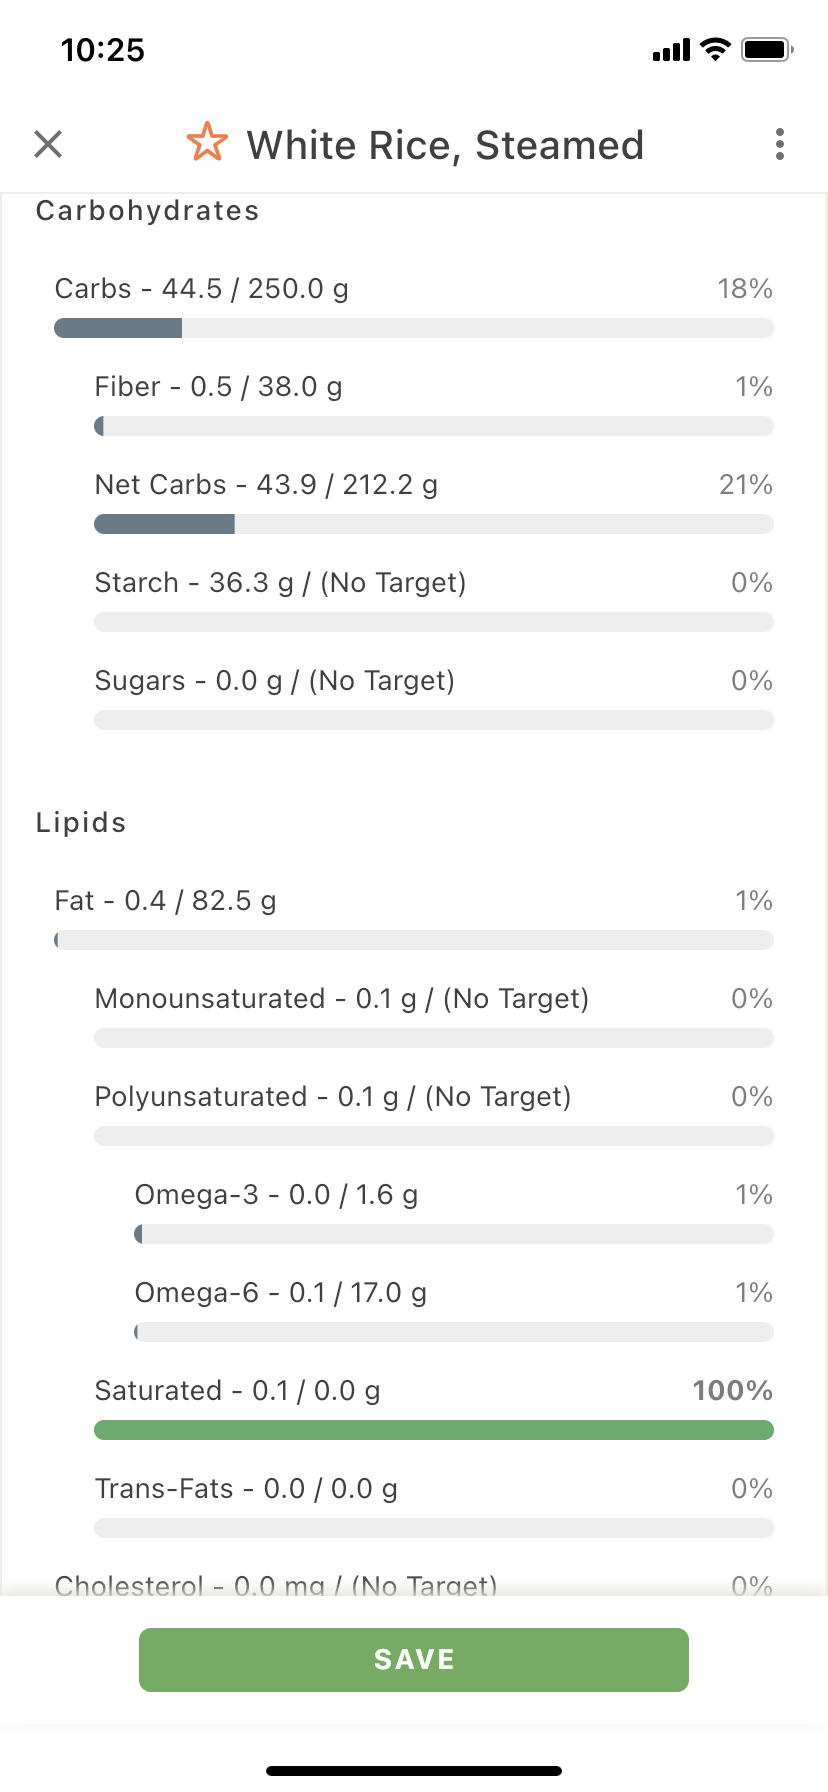Save the food entry
Viewport: 828px width, 1792px height.
[414, 1660]
